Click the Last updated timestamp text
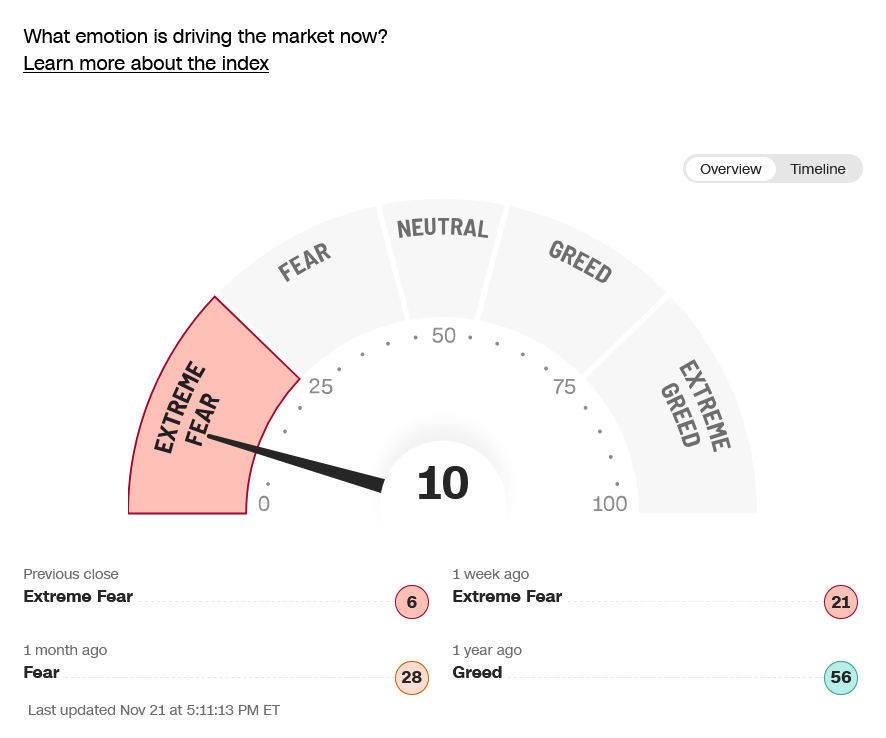886x738 pixels. [154, 710]
